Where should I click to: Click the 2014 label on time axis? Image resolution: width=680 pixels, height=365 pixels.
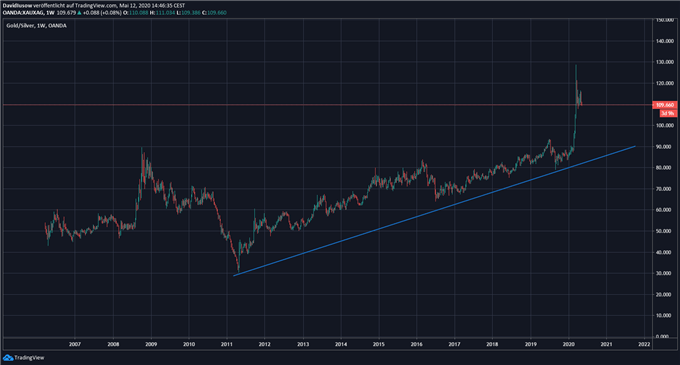coord(341,344)
